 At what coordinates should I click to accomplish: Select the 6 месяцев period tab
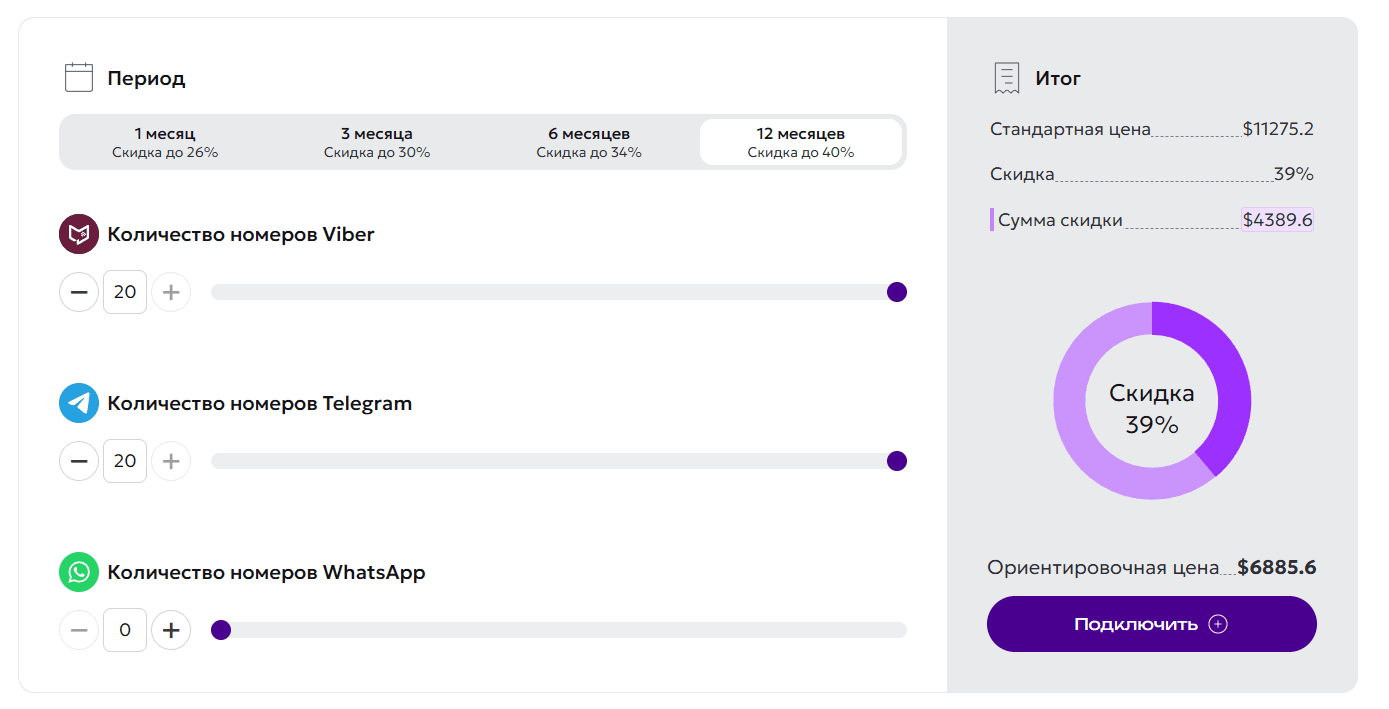[589, 142]
